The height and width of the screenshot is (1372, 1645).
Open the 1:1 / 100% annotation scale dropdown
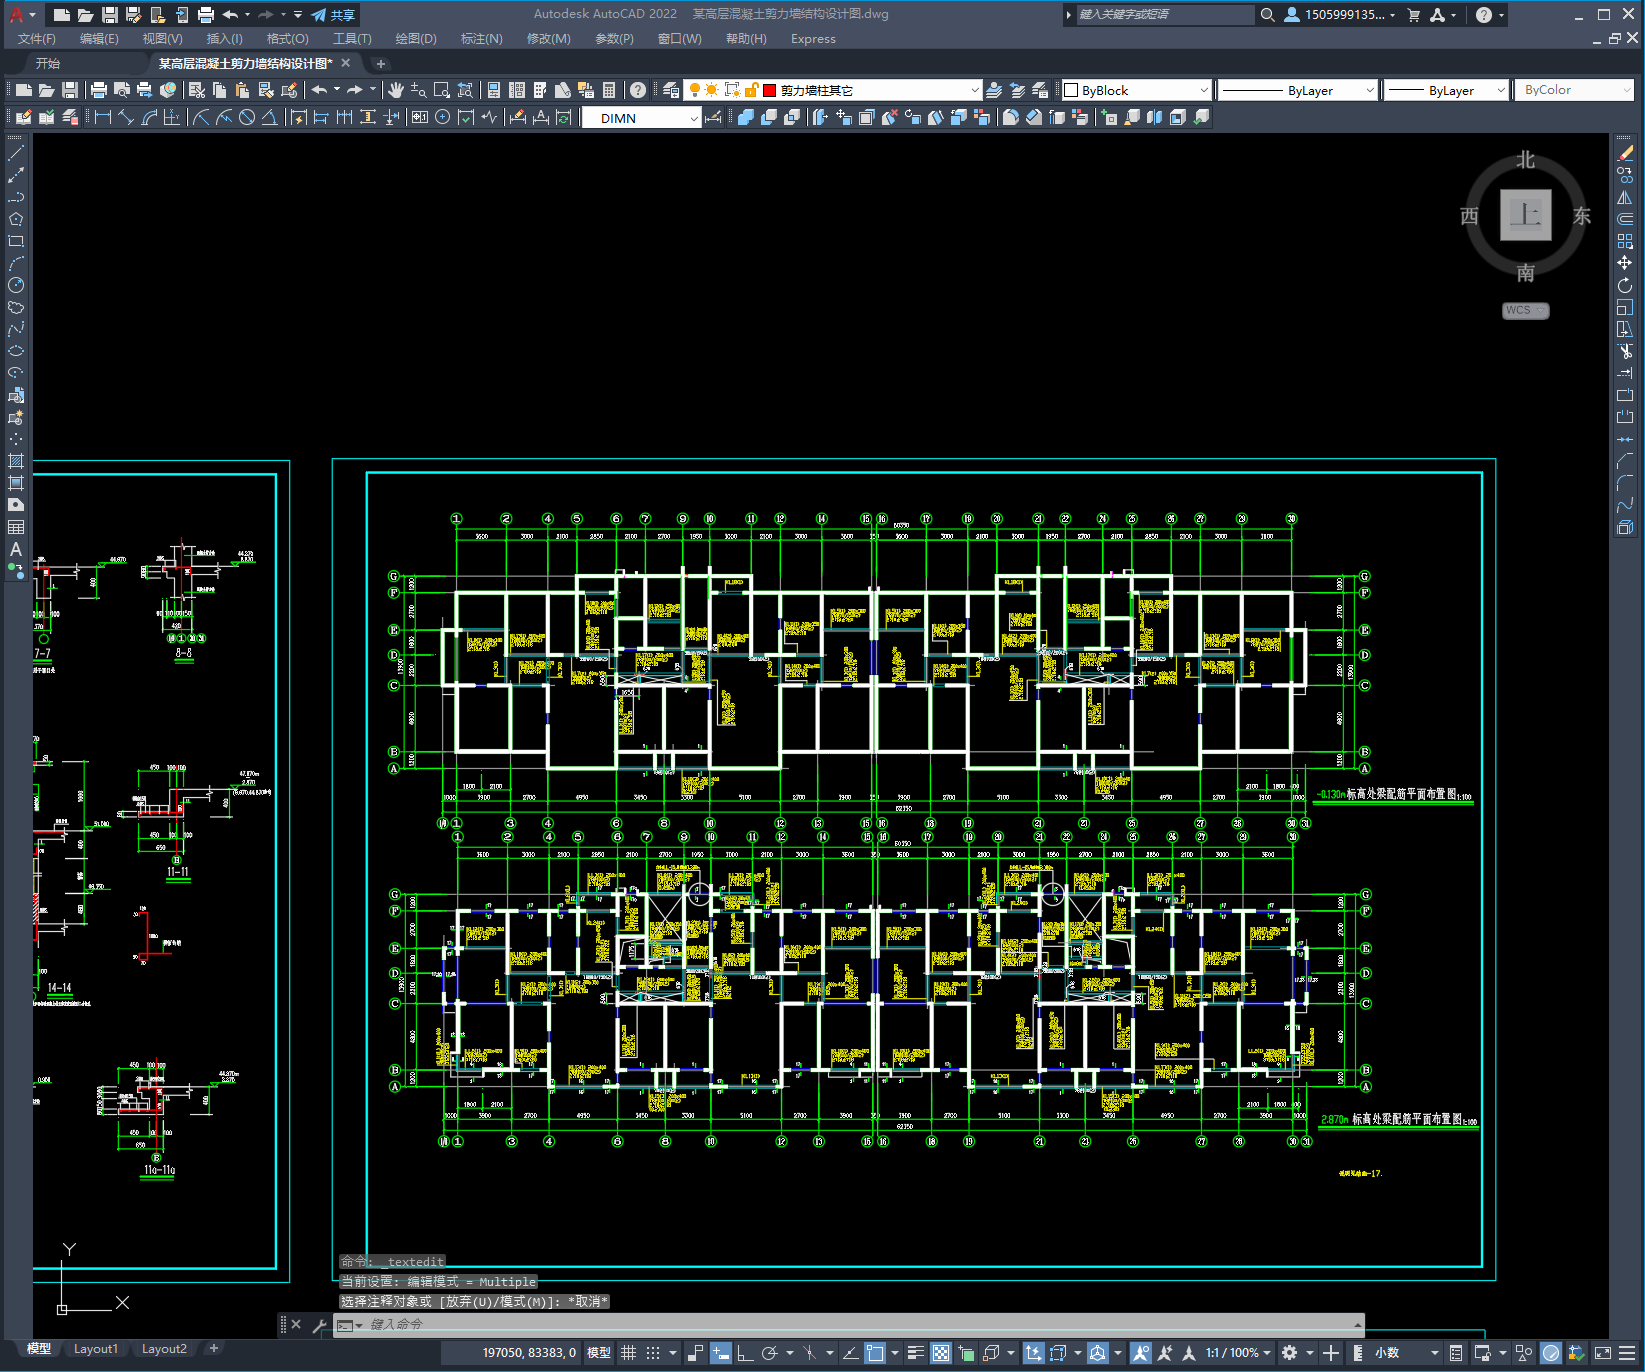(x=1238, y=1353)
